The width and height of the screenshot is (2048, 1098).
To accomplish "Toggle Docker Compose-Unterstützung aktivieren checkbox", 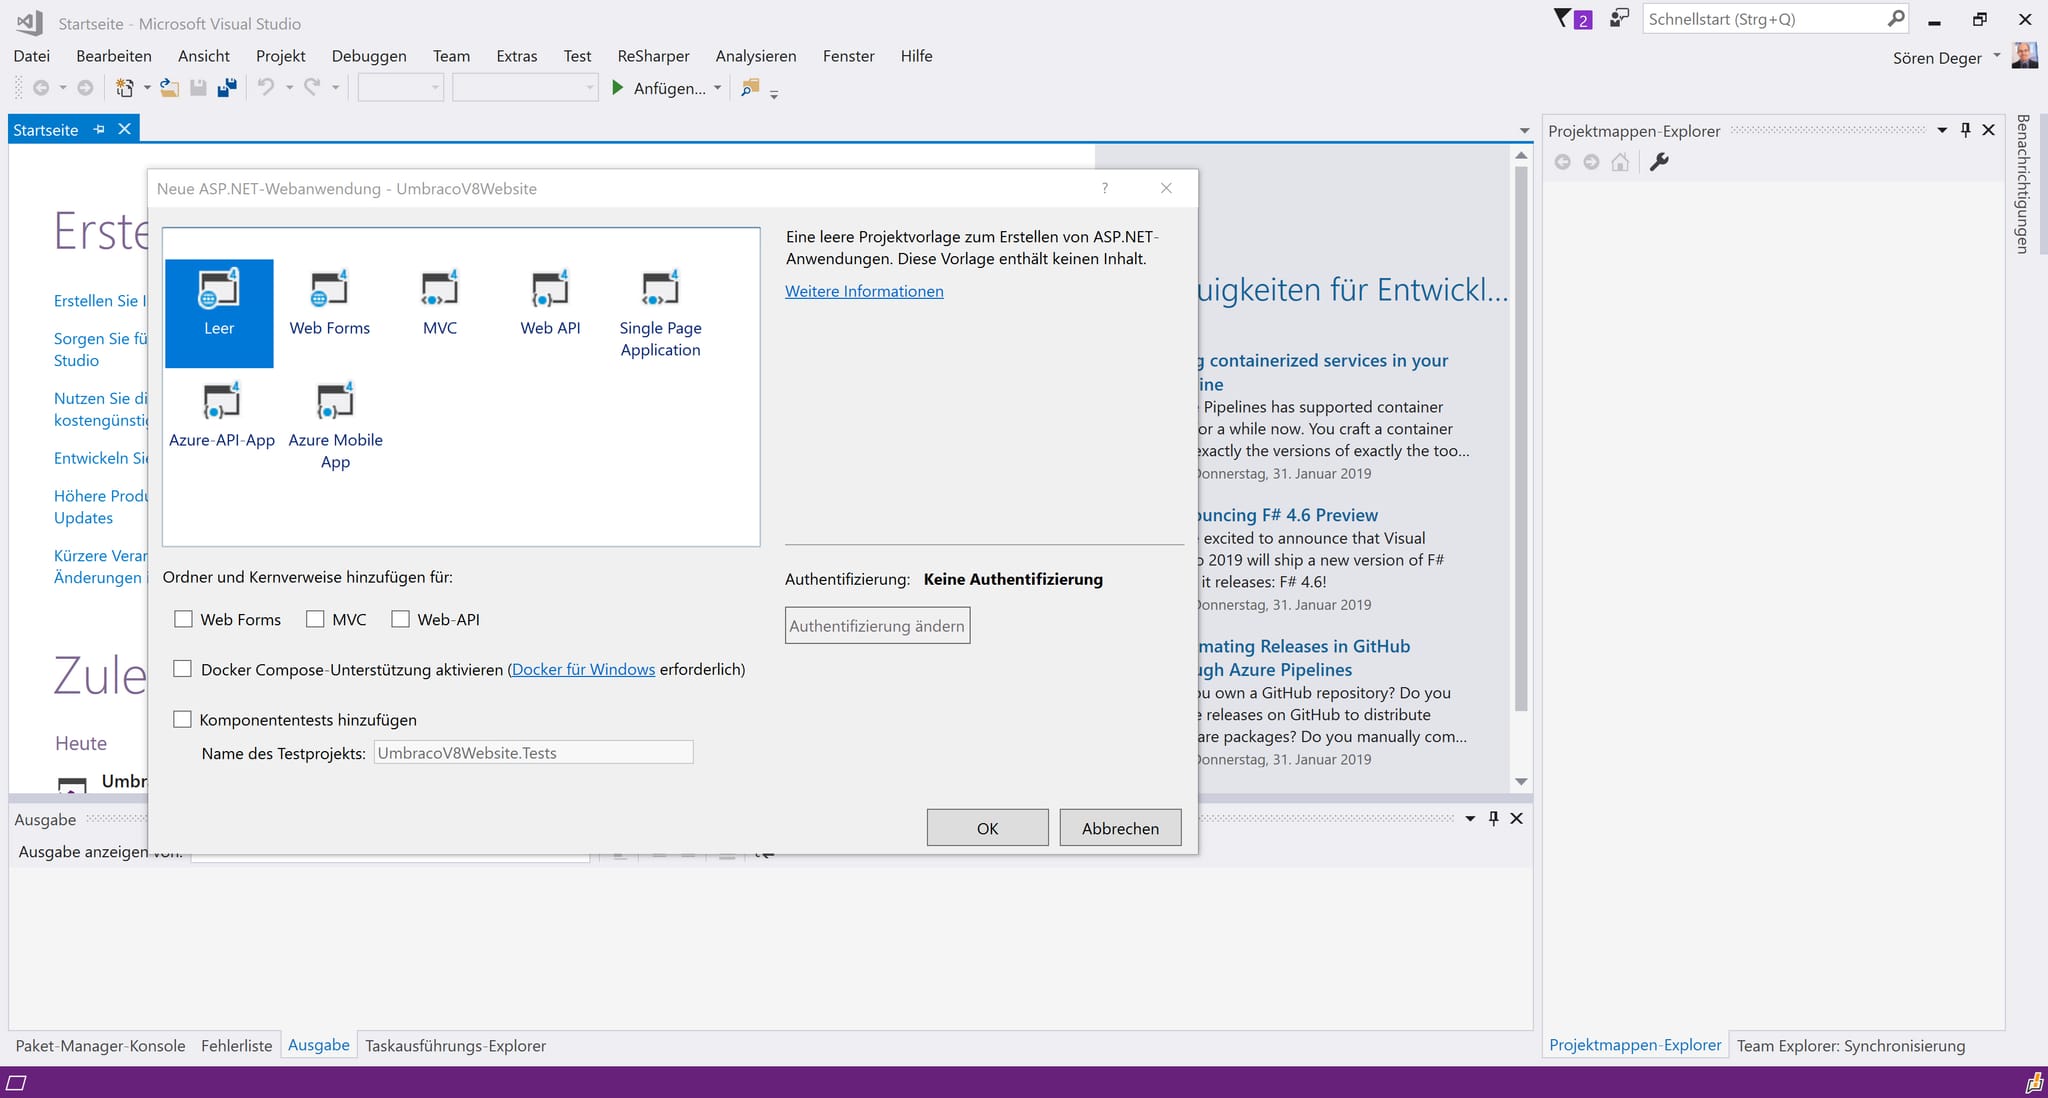I will (x=182, y=668).
